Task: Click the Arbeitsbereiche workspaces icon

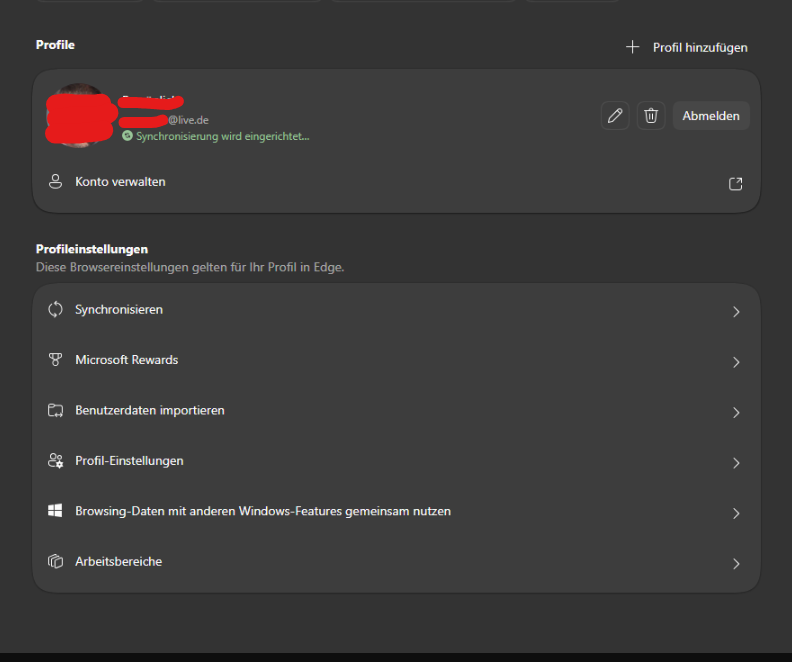Action: (55, 561)
